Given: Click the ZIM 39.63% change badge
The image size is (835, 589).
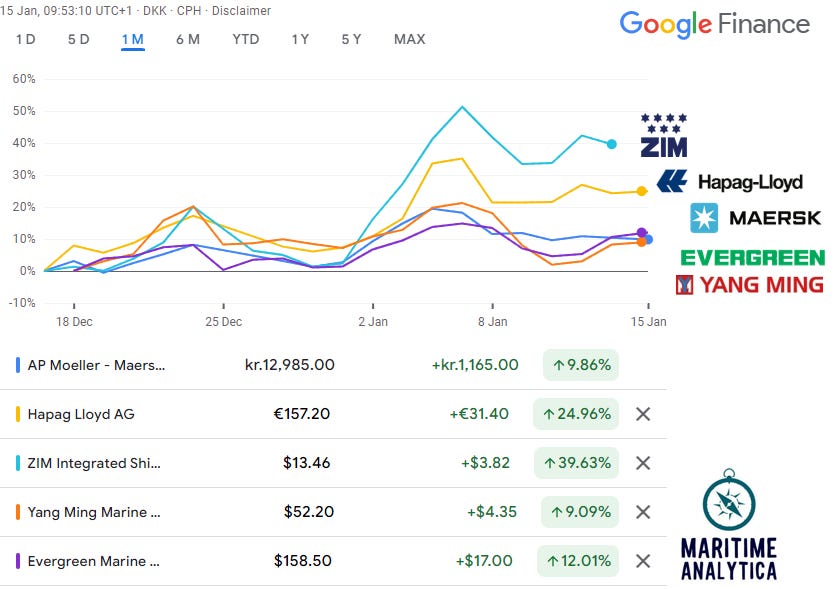Looking at the screenshot, I should point(577,463).
